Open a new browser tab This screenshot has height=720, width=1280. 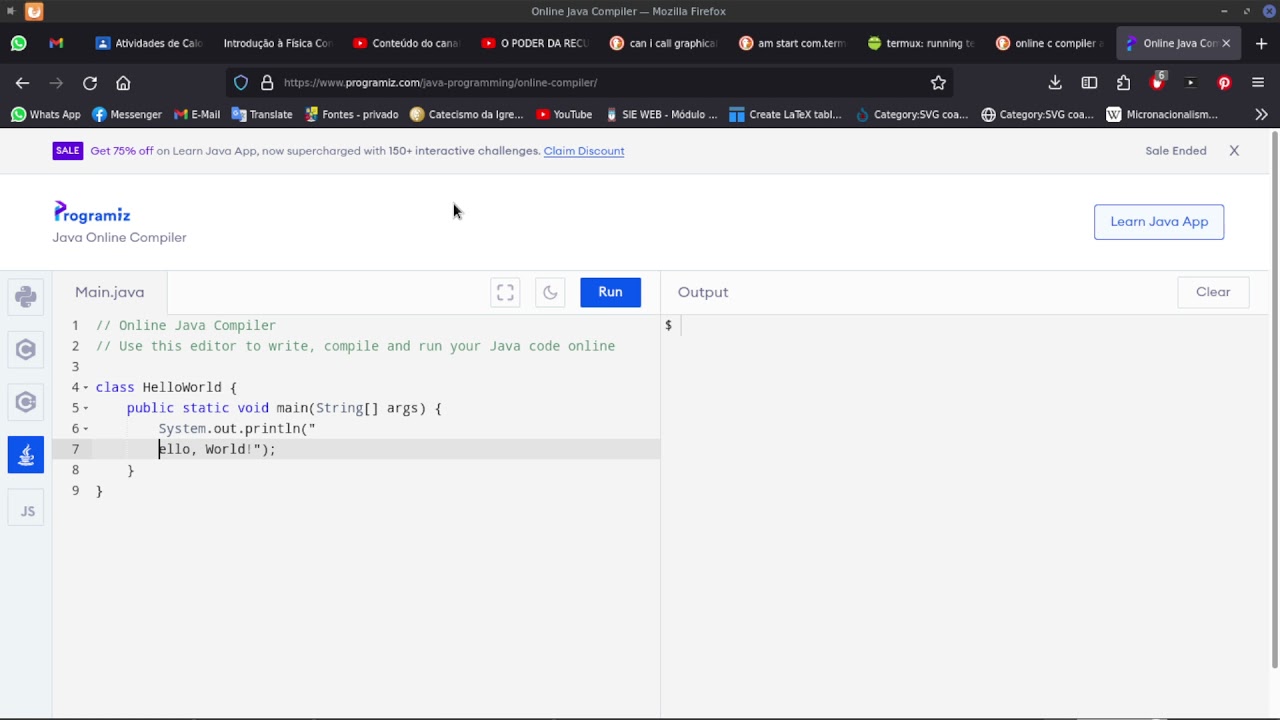pyautogui.click(x=1261, y=43)
